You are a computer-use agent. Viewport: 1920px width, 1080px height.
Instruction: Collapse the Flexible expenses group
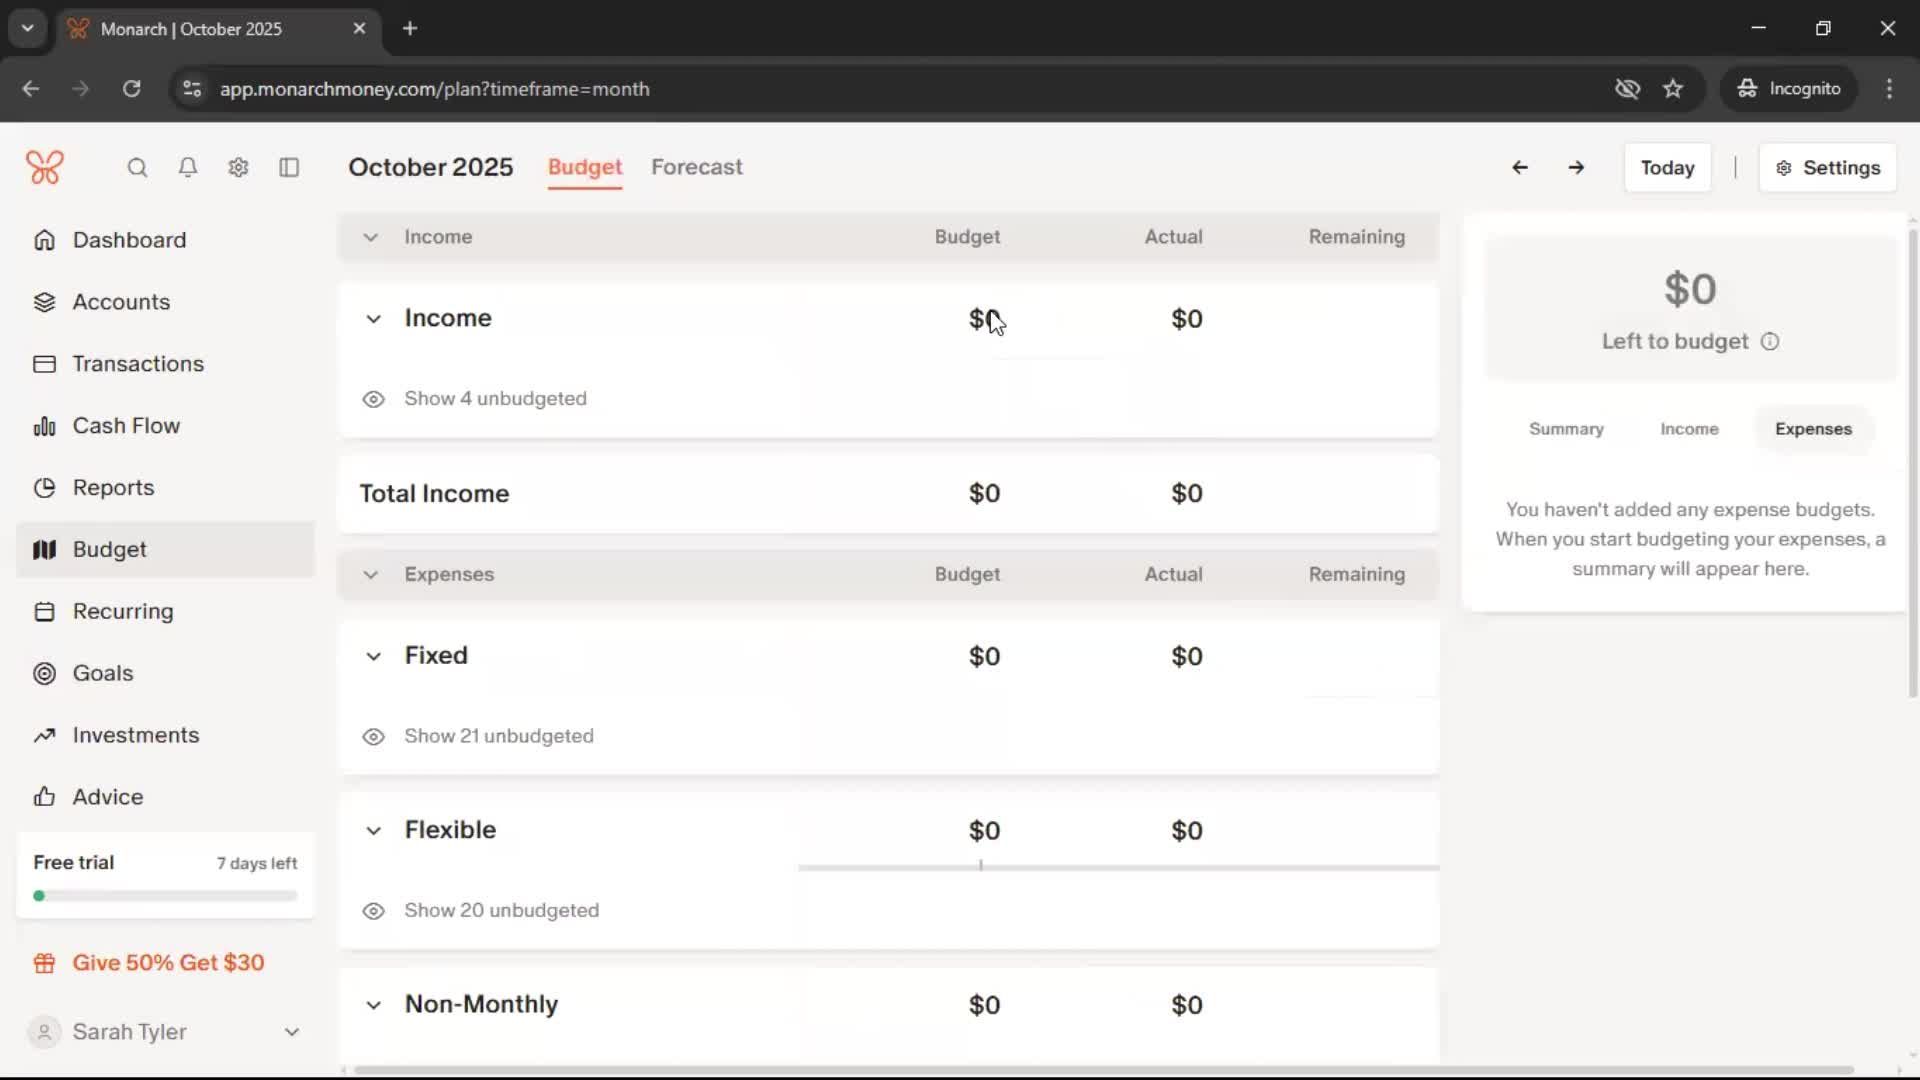373,831
